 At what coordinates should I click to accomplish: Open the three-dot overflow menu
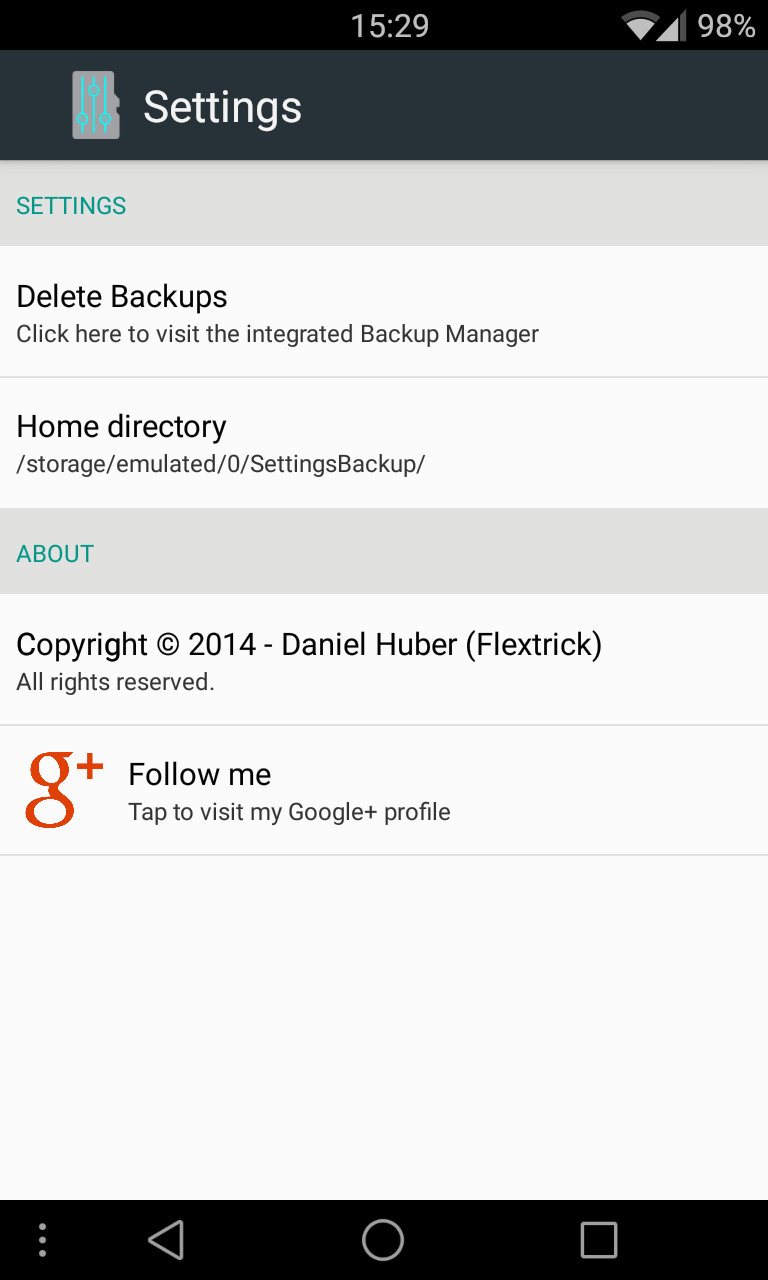[x=42, y=1240]
